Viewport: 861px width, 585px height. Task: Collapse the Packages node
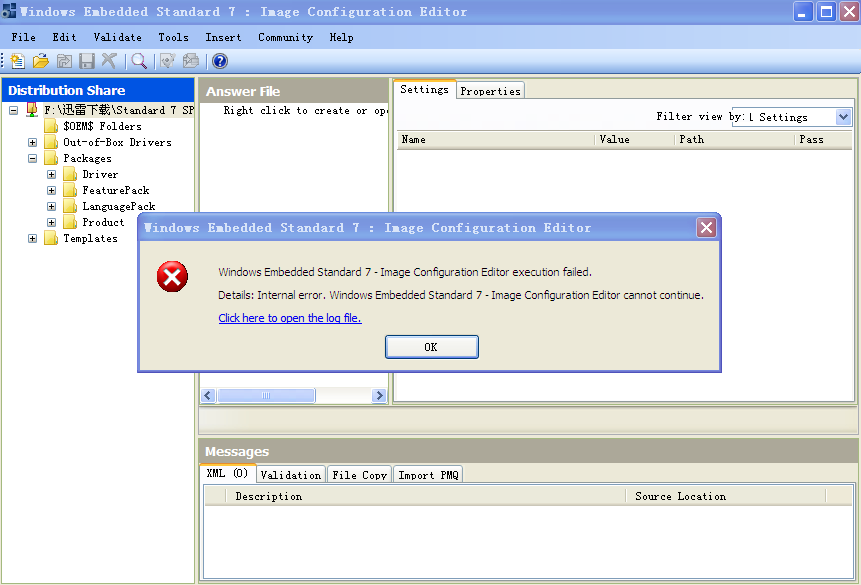click(x=32, y=158)
